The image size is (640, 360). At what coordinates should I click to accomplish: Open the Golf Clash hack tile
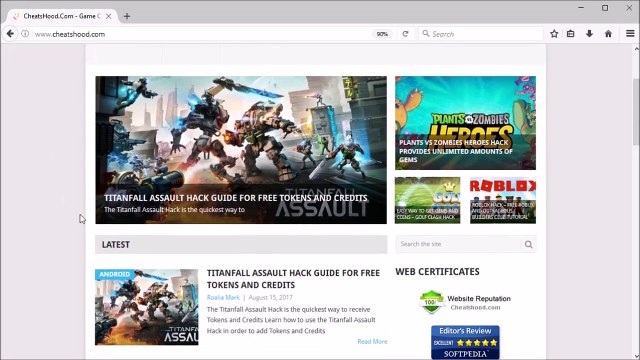427,200
